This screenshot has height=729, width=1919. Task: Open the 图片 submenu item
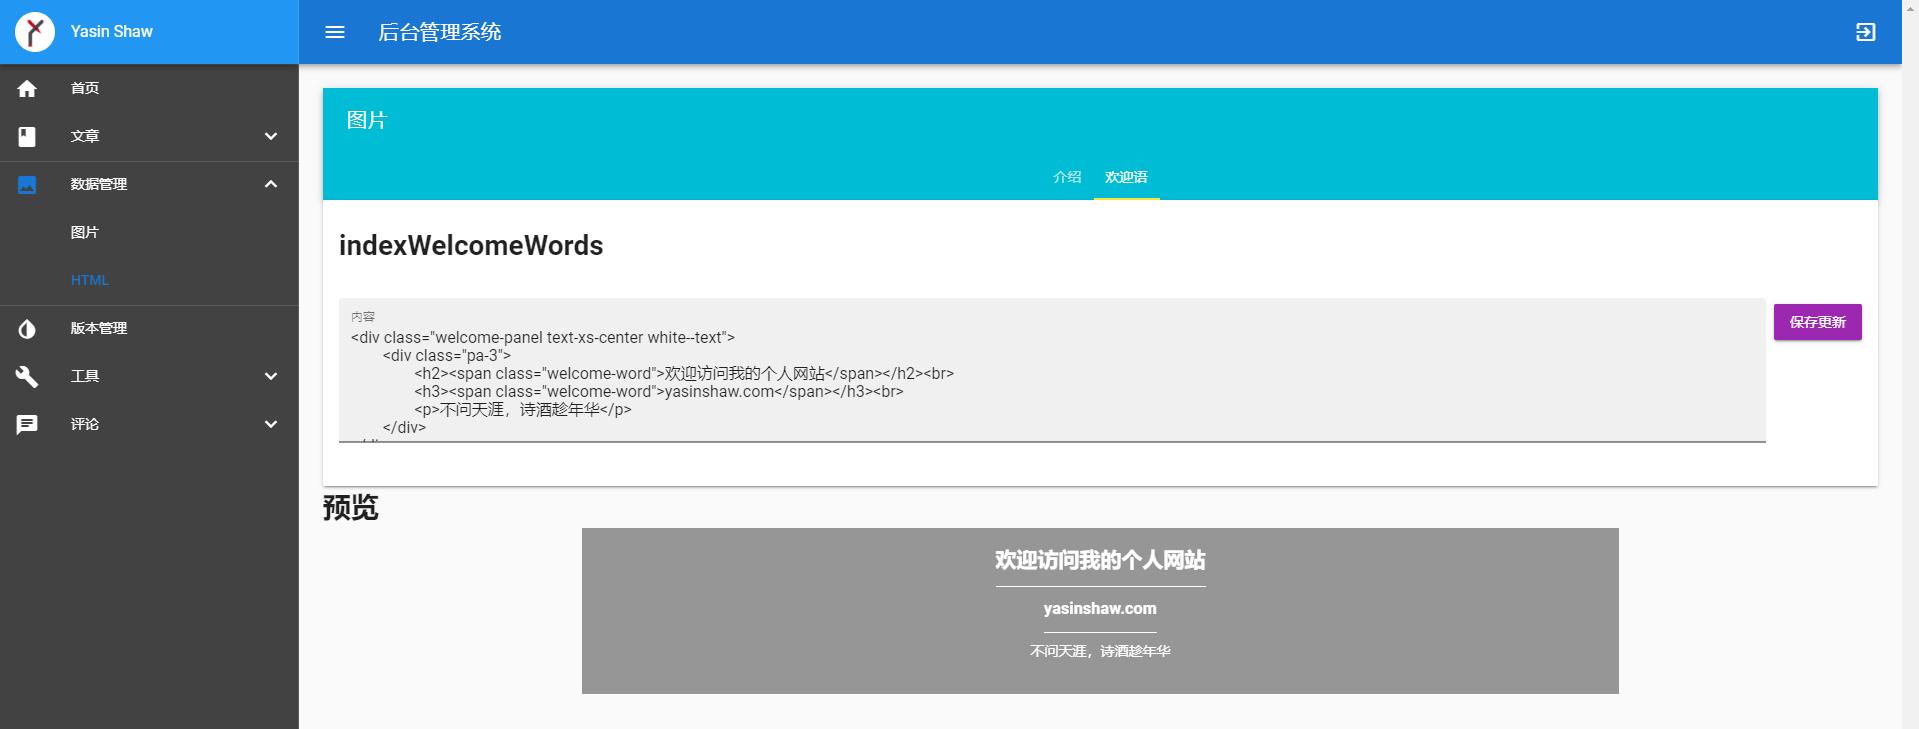(149, 232)
